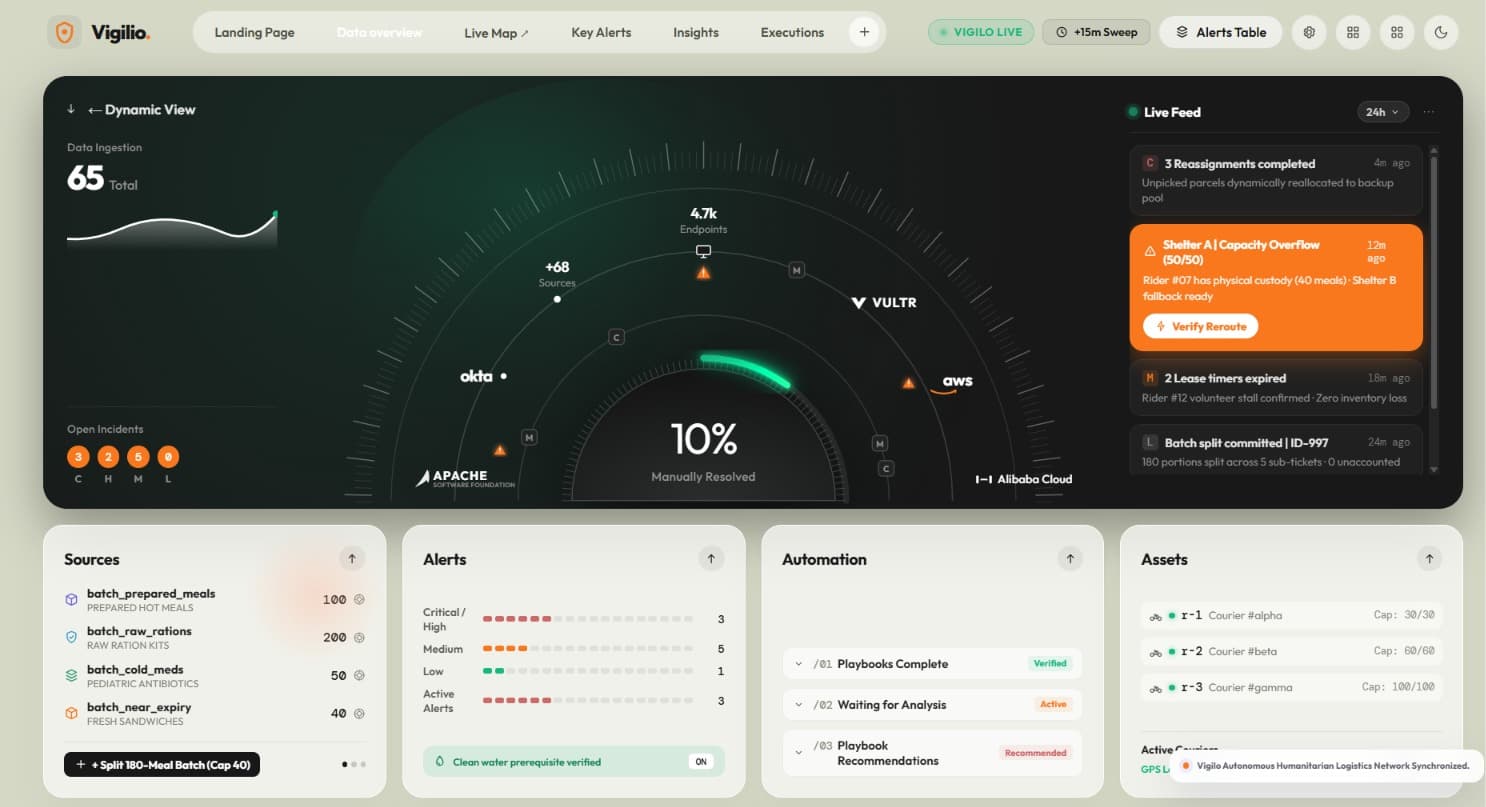
Task: Expand Waiting for Analysis row
Action: pos(932,704)
